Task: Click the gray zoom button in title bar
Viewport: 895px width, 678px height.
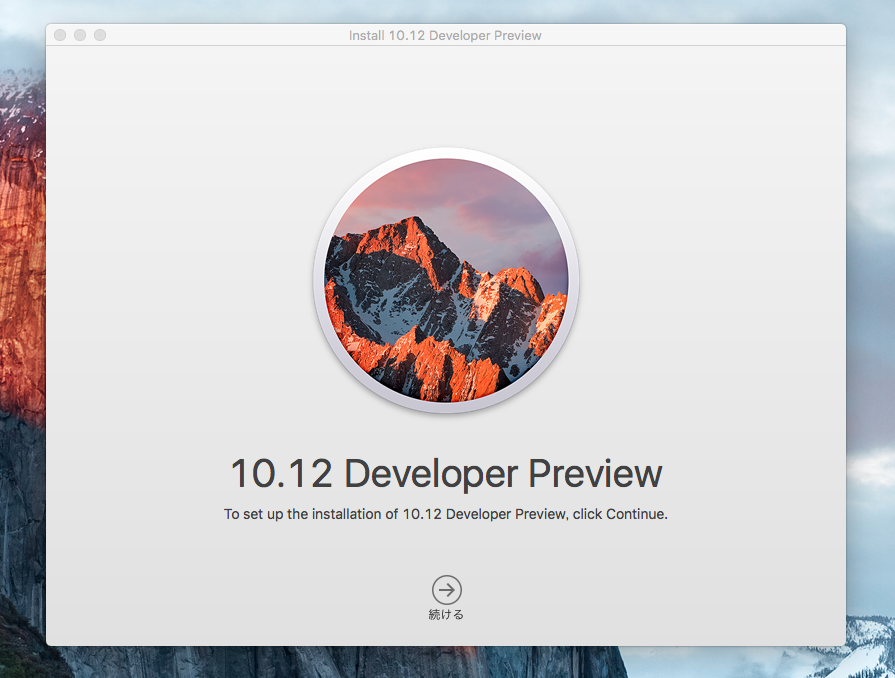Action: pyautogui.click(x=100, y=35)
